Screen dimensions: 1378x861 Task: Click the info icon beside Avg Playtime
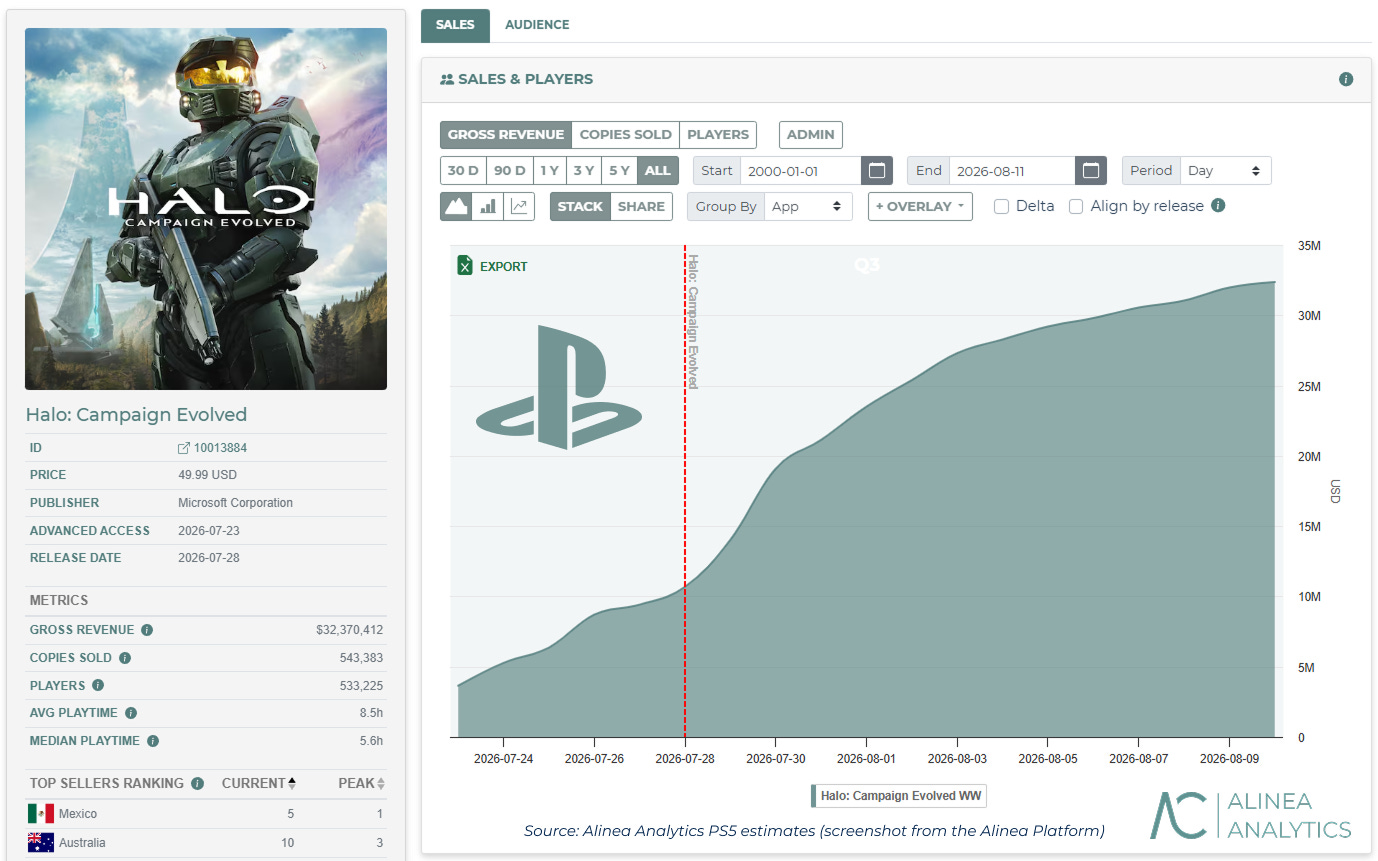point(131,713)
